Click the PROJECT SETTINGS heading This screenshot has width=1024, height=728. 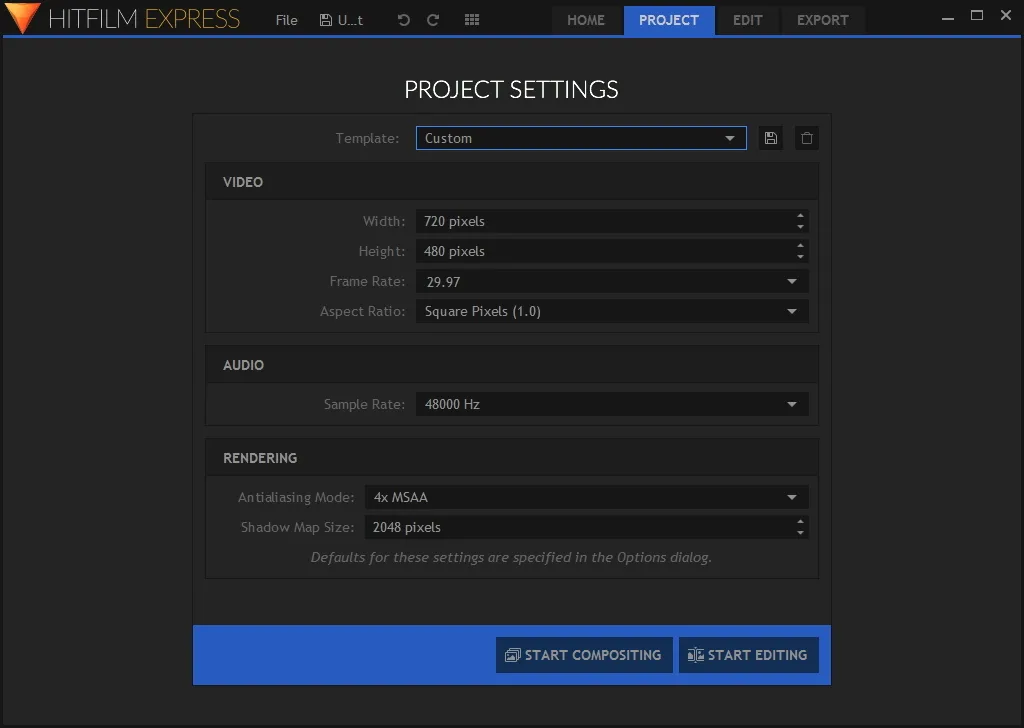511,89
